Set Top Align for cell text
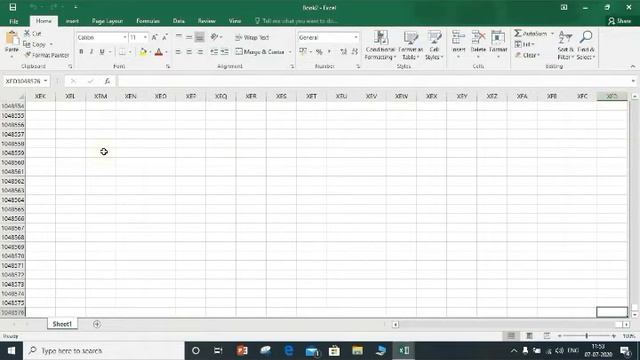Screen dimensions: 640x360 pyautogui.click(x=178, y=37)
